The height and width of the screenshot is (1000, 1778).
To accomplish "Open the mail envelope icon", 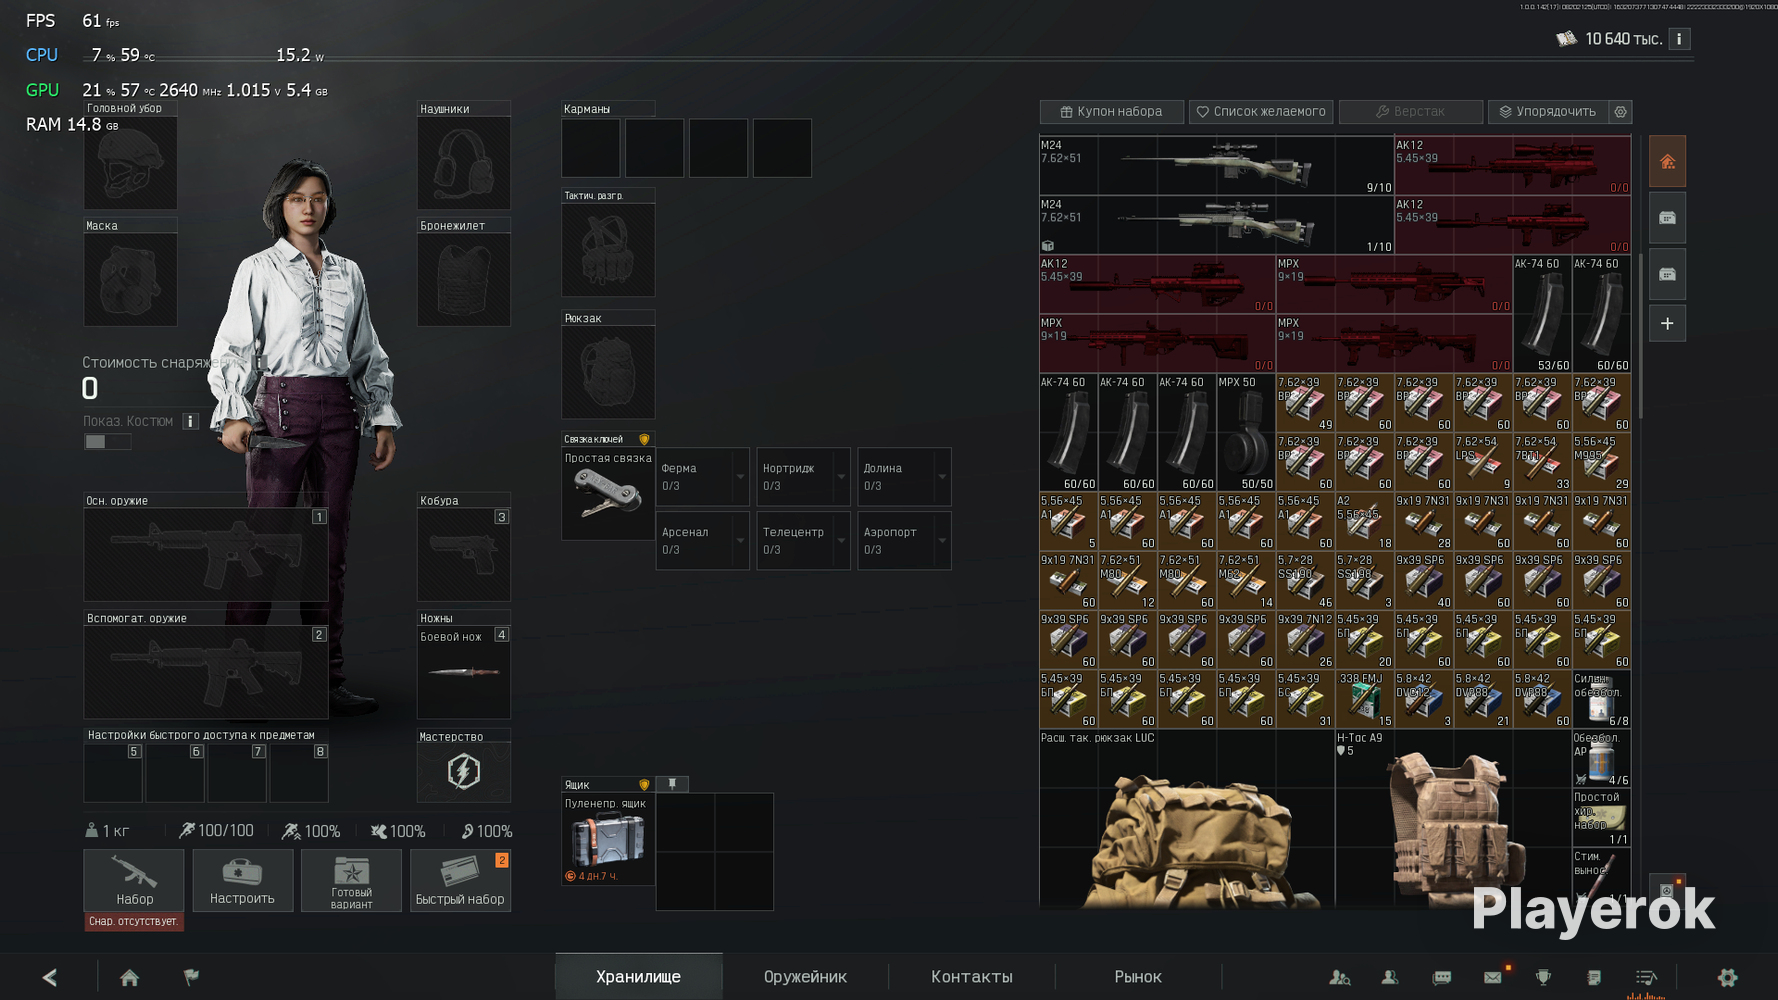I will [1493, 977].
